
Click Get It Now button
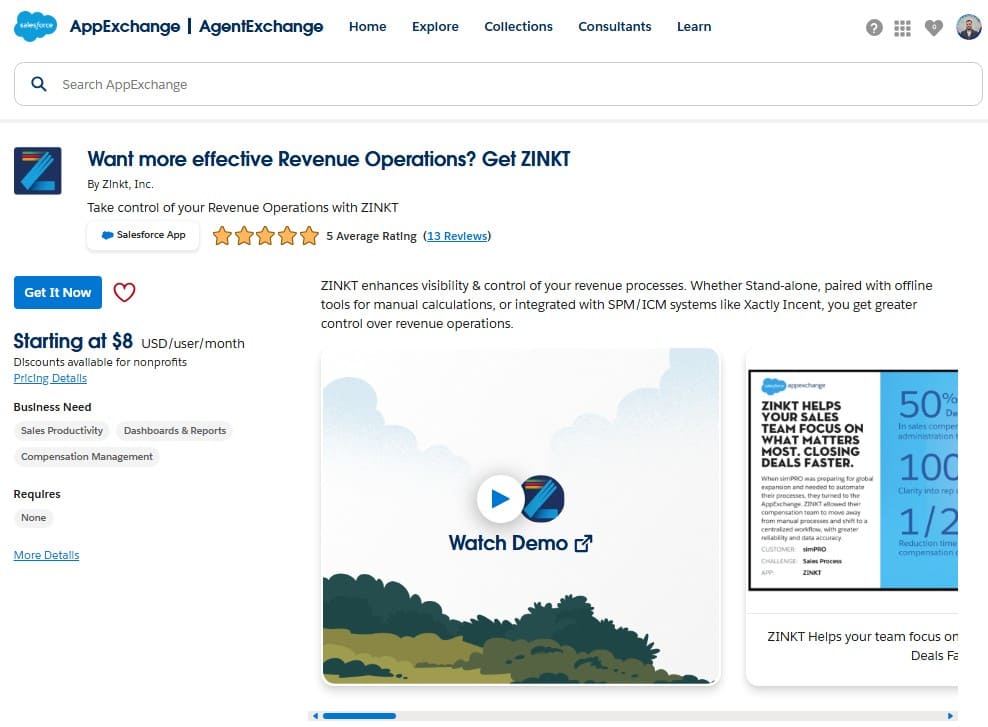pos(58,292)
